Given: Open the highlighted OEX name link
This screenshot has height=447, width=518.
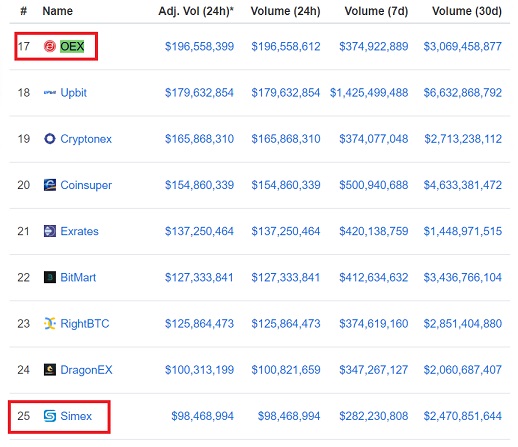Looking at the screenshot, I should pos(72,46).
